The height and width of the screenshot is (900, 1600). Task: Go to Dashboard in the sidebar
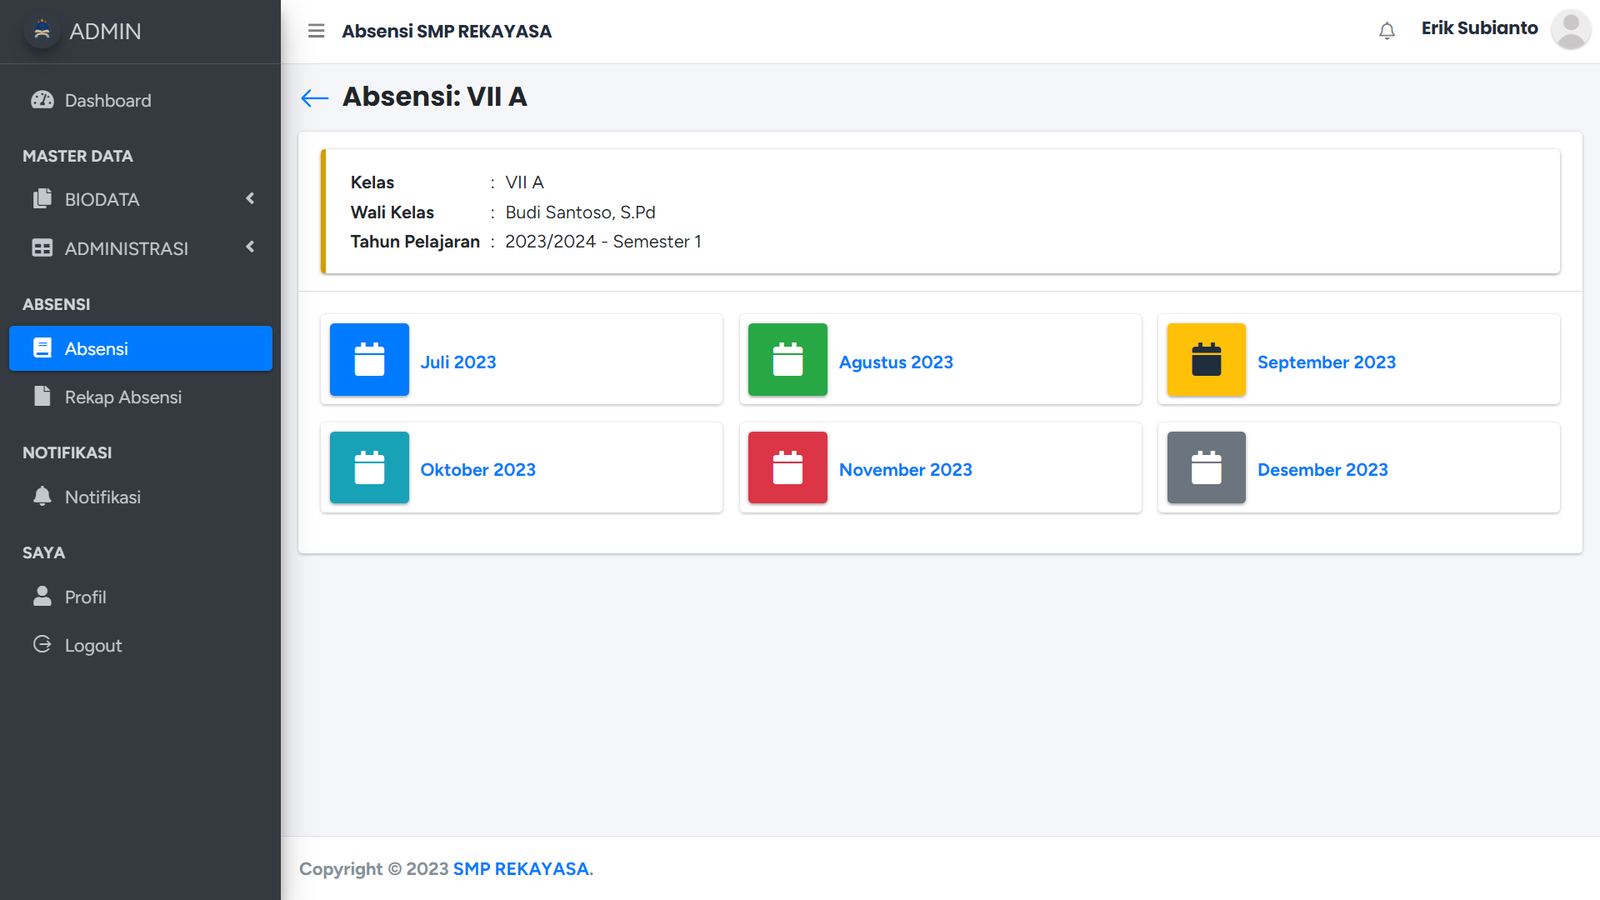click(108, 100)
